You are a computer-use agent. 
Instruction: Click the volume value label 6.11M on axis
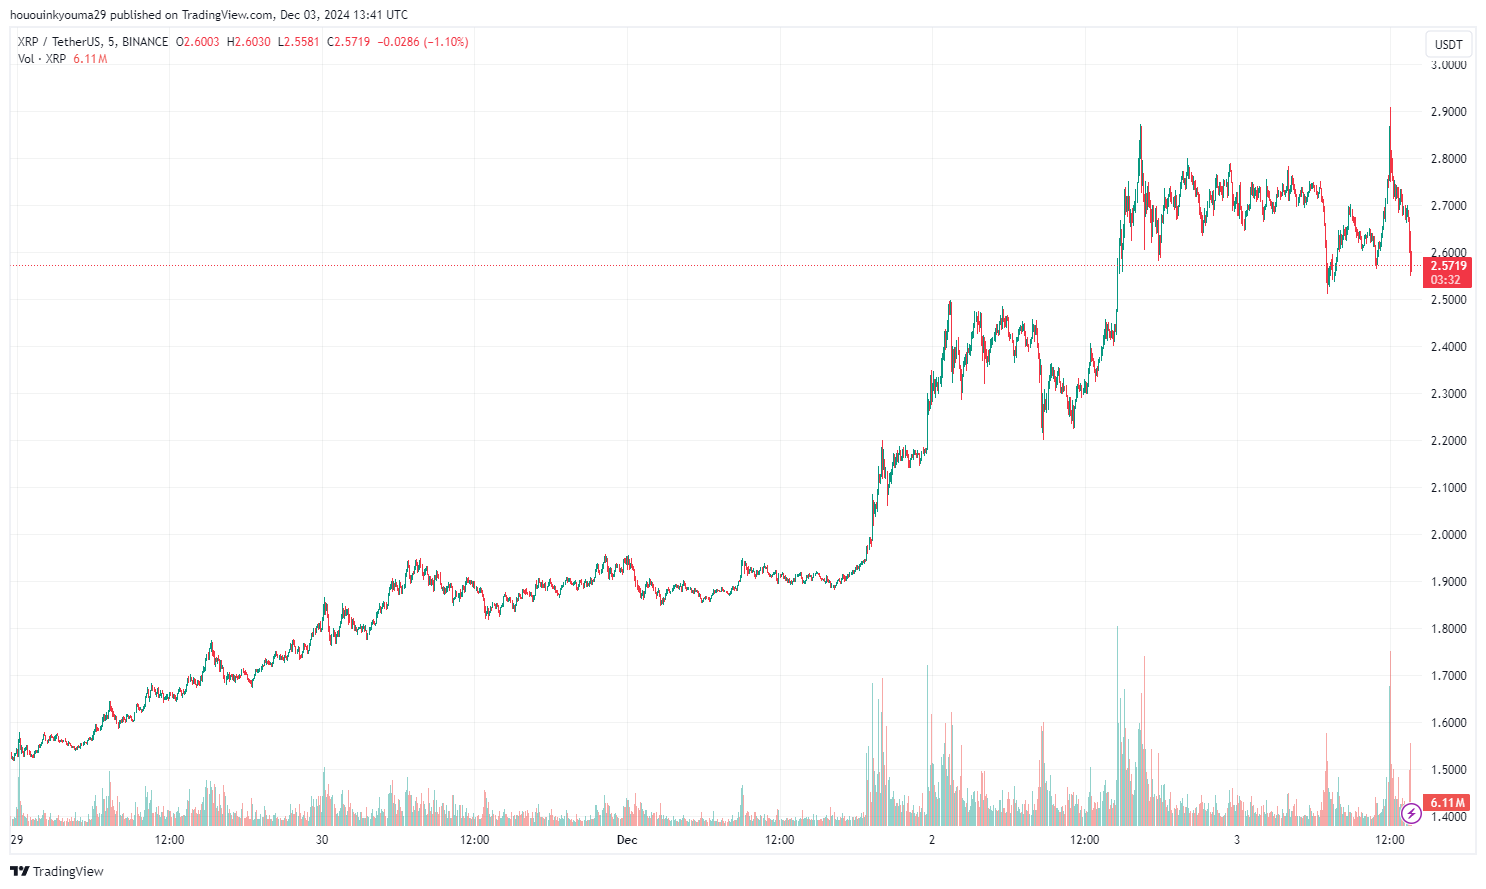1447,803
